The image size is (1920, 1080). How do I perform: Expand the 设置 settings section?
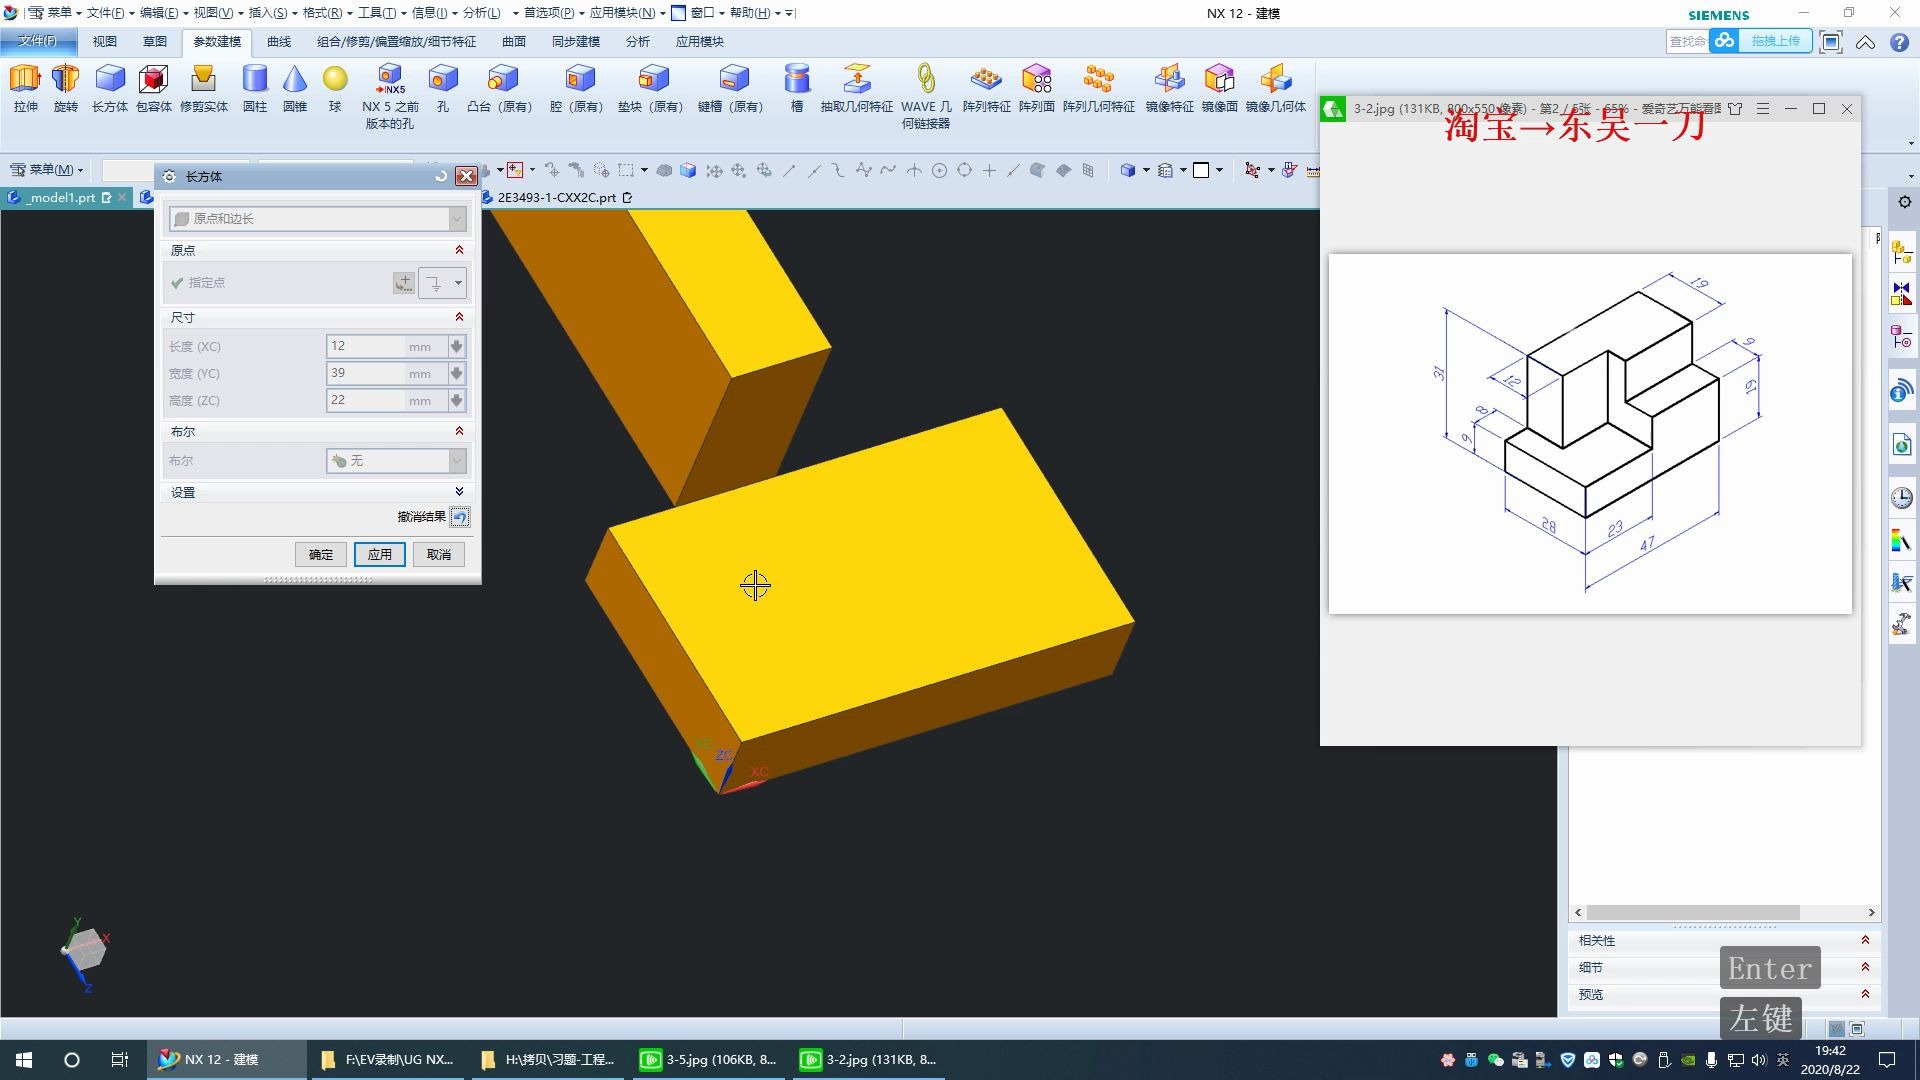(459, 492)
